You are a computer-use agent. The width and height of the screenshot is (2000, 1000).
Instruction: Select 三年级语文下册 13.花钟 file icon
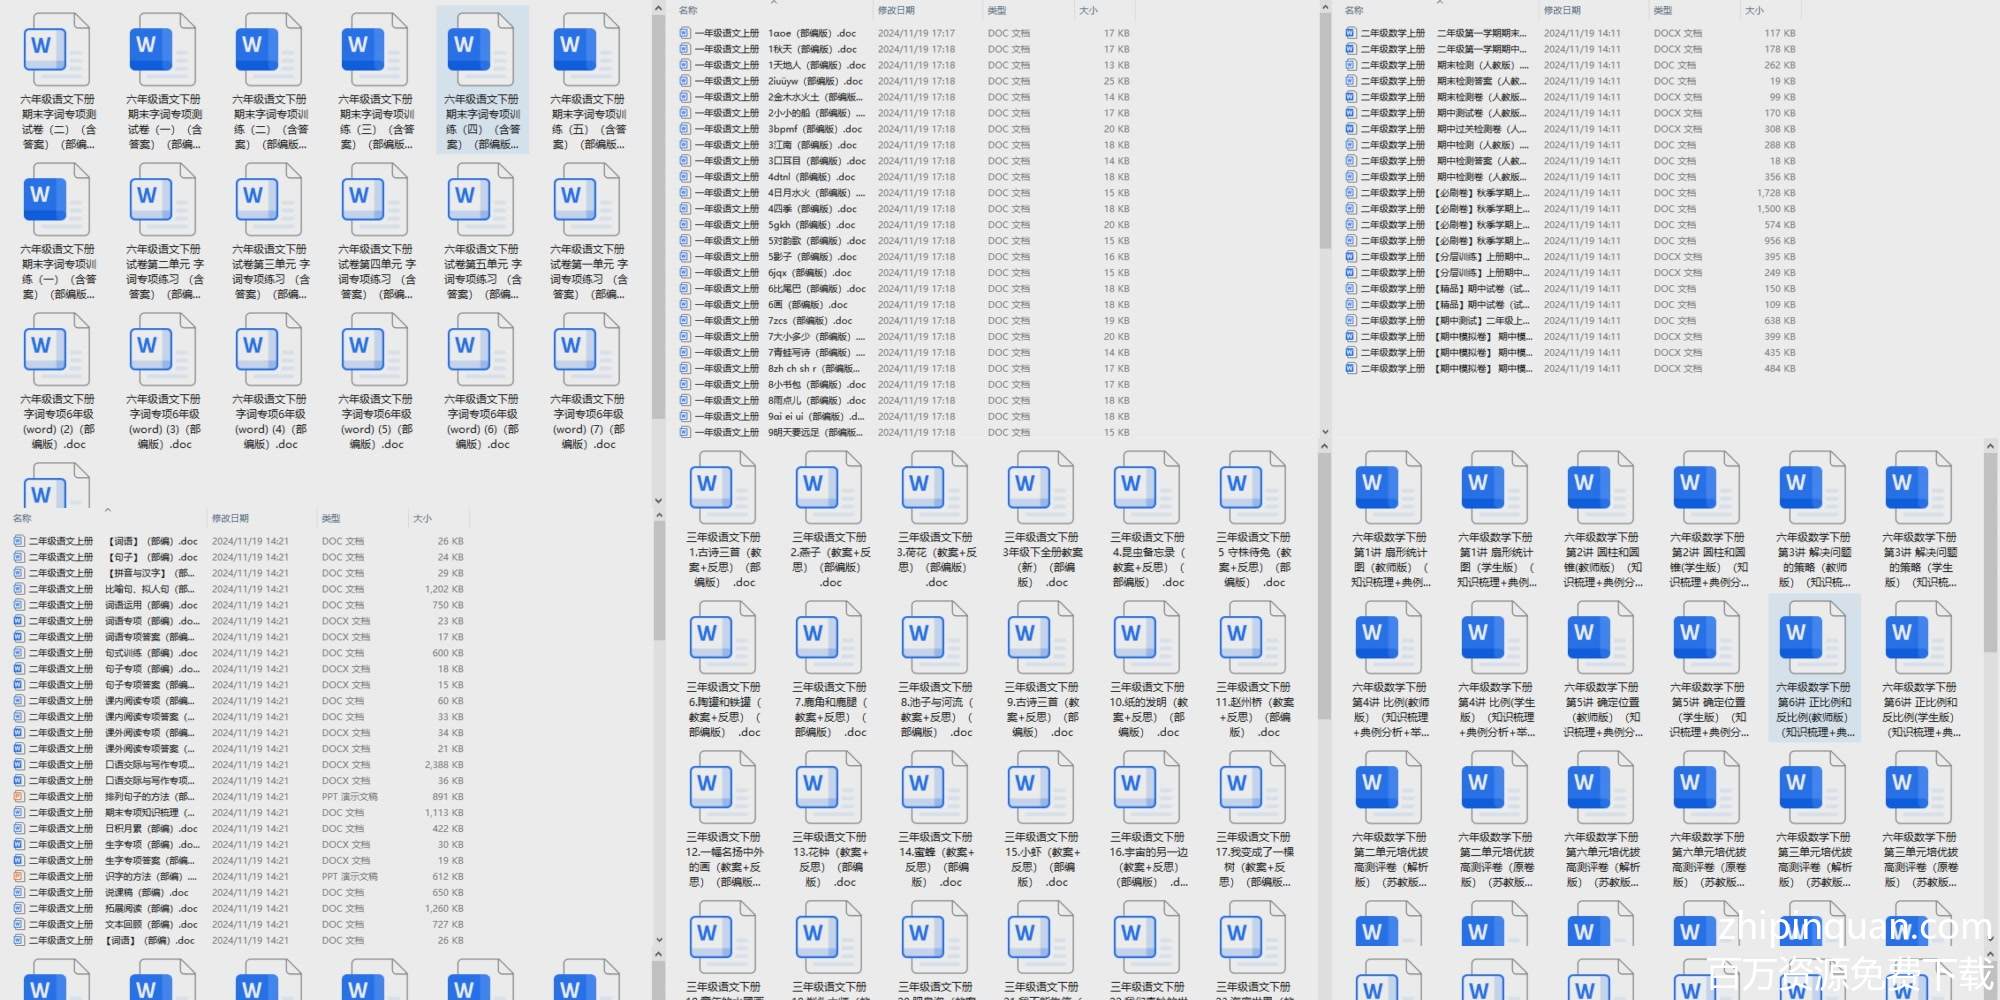click(829, 787)
